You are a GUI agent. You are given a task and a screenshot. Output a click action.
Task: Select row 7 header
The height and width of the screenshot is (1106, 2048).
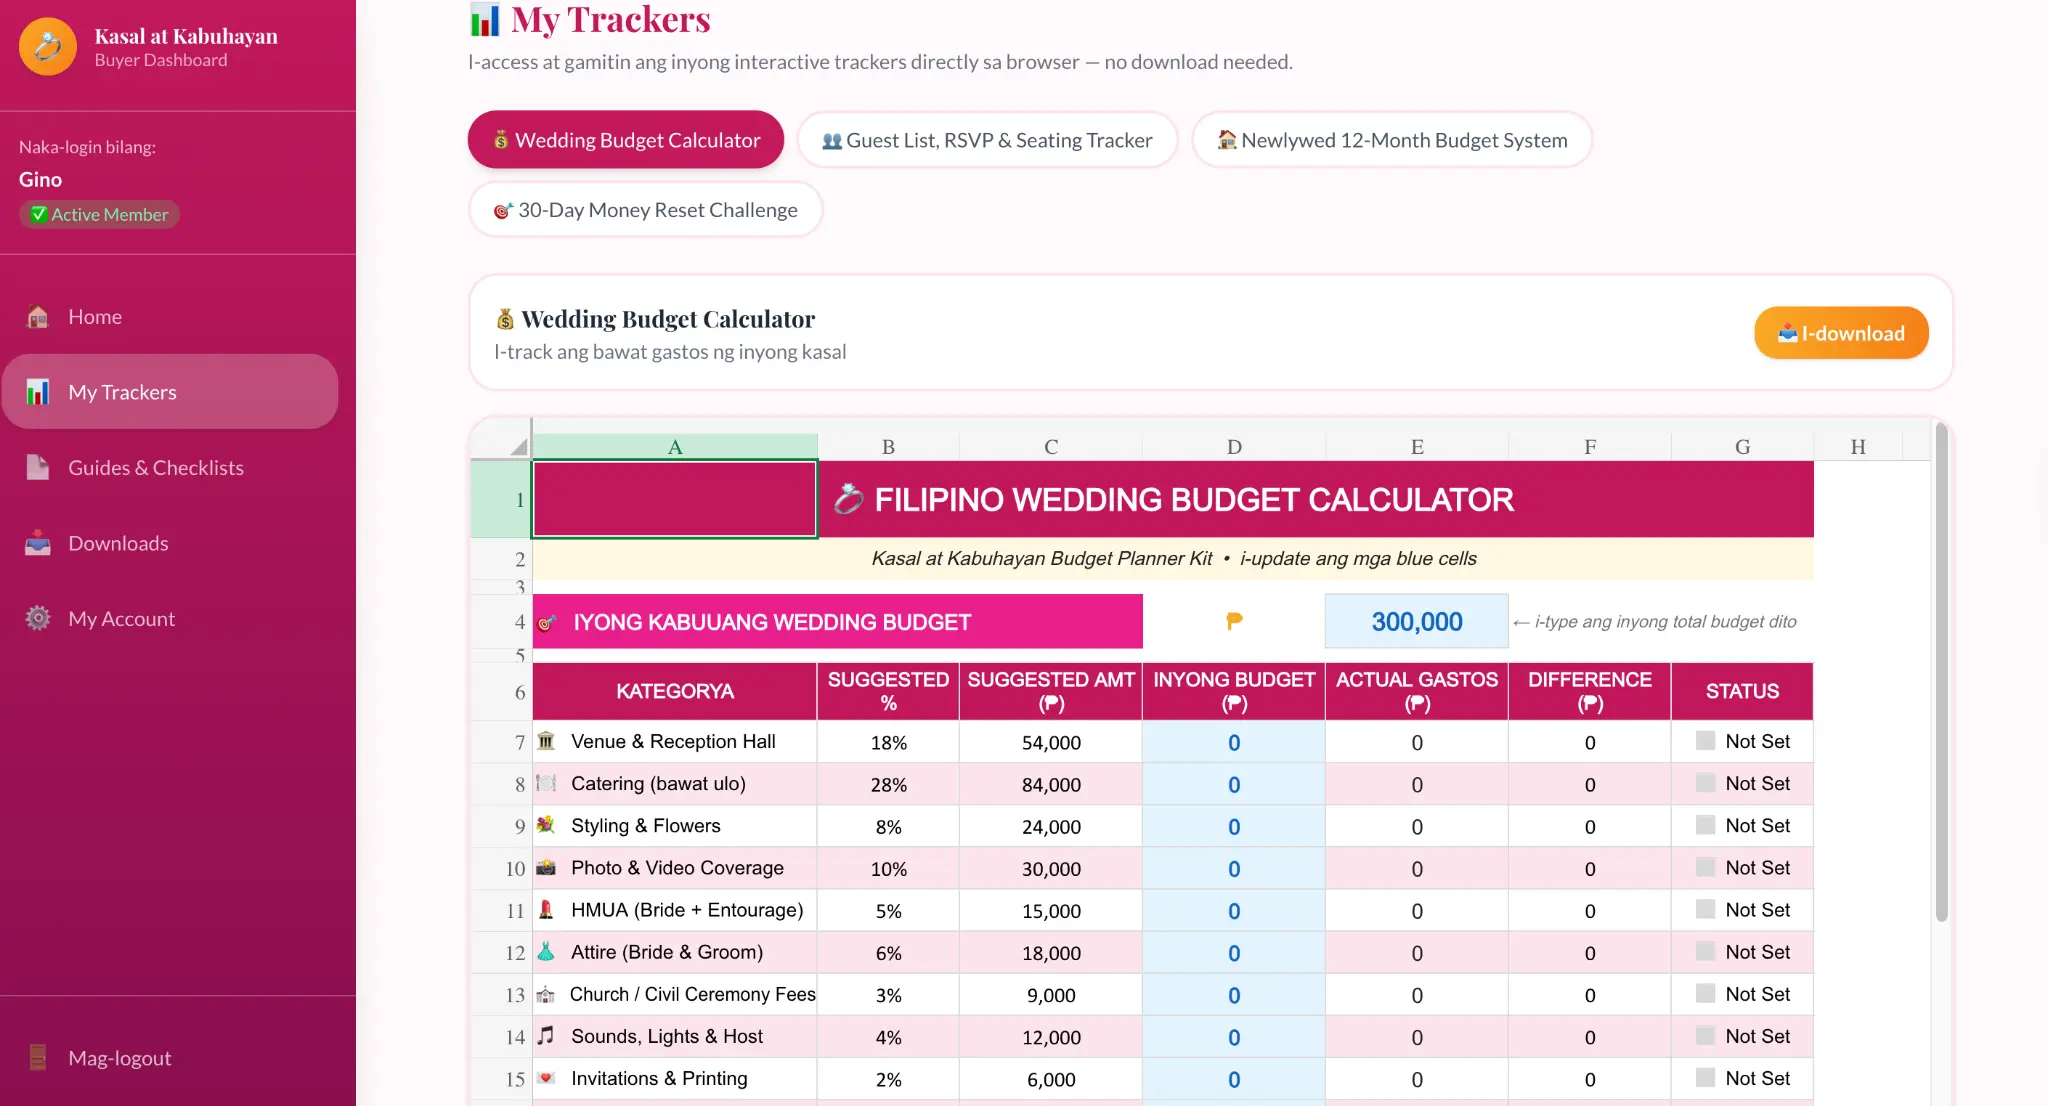pyautogui.click(x=501, y=742)
